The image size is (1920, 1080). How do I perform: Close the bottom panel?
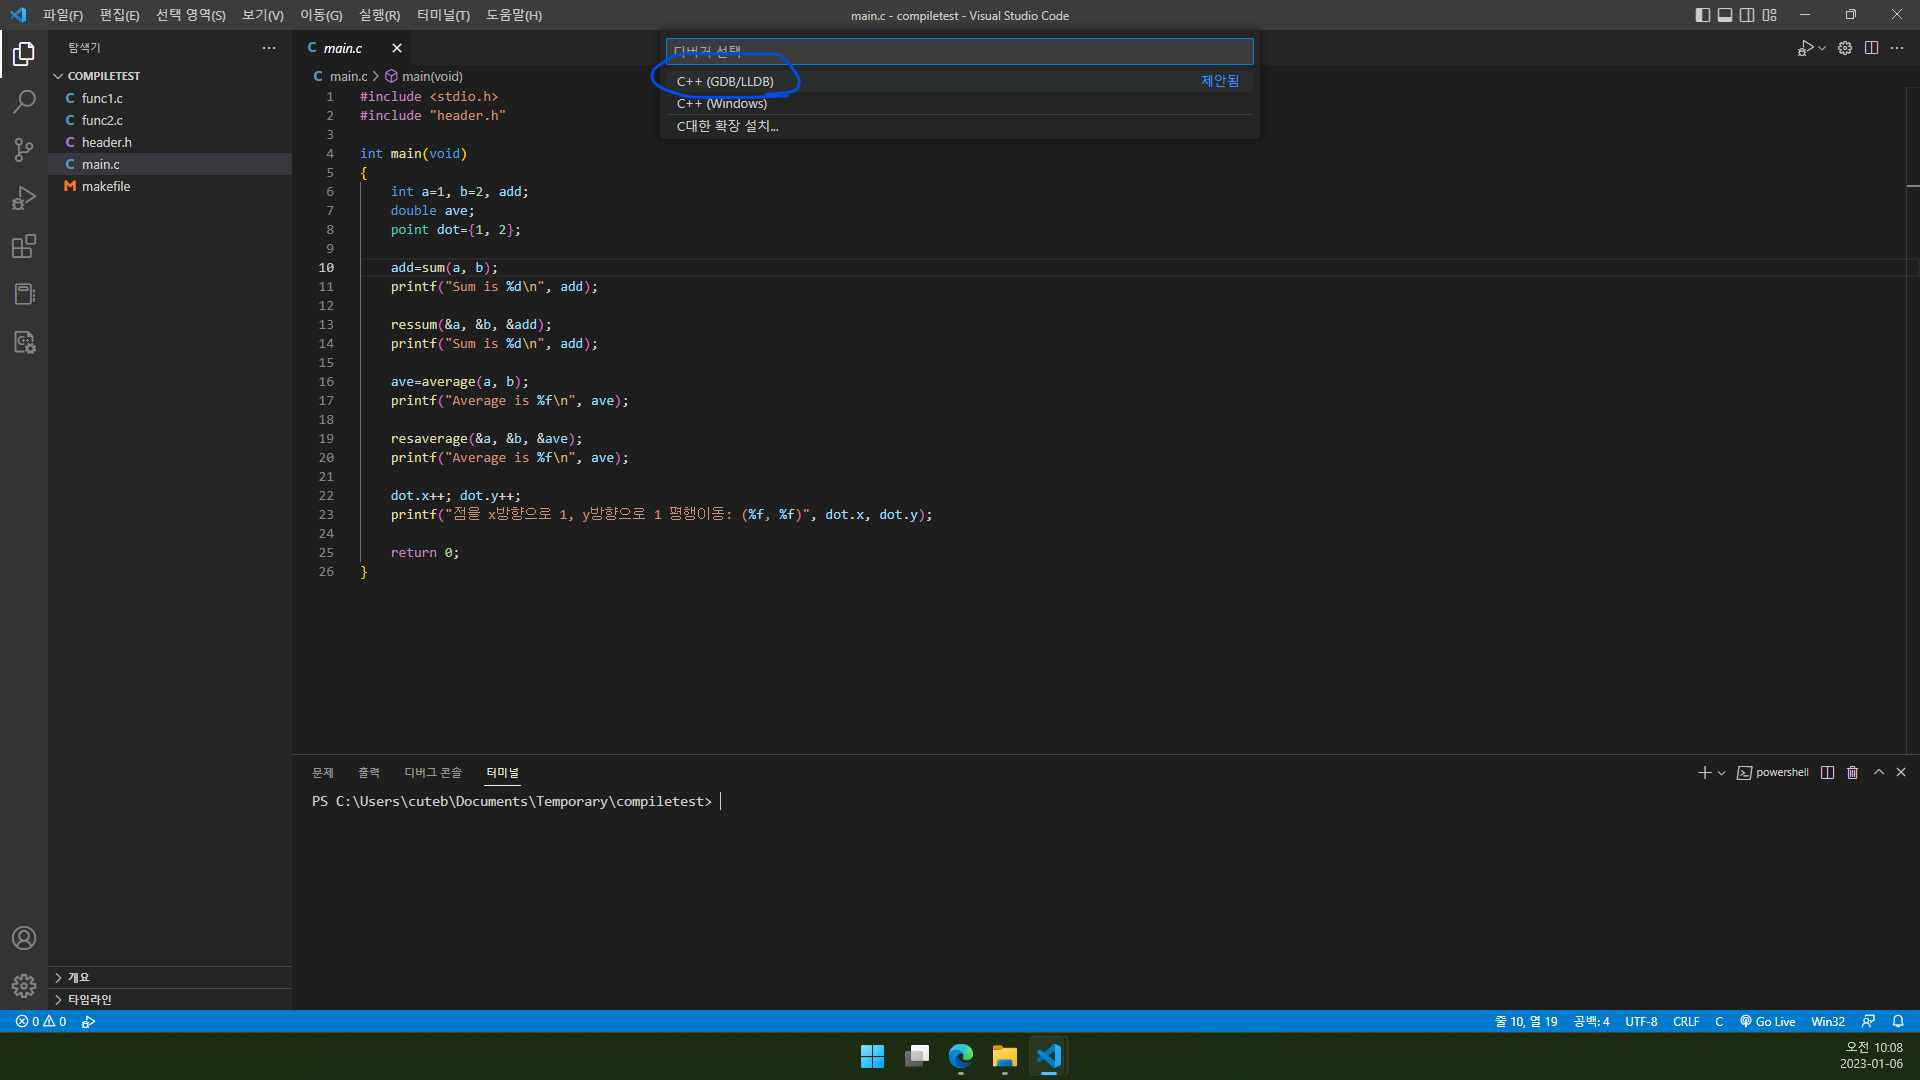pos(1901,772)
